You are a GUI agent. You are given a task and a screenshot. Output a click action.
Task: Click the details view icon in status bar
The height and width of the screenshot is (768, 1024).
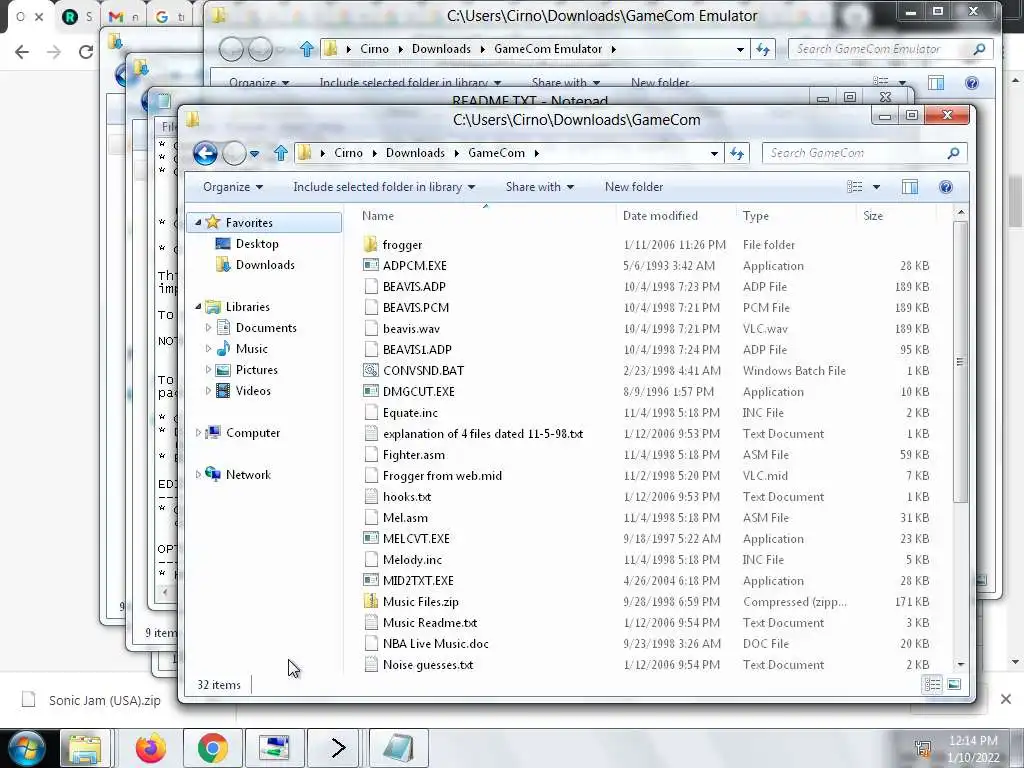coord(932,684)
